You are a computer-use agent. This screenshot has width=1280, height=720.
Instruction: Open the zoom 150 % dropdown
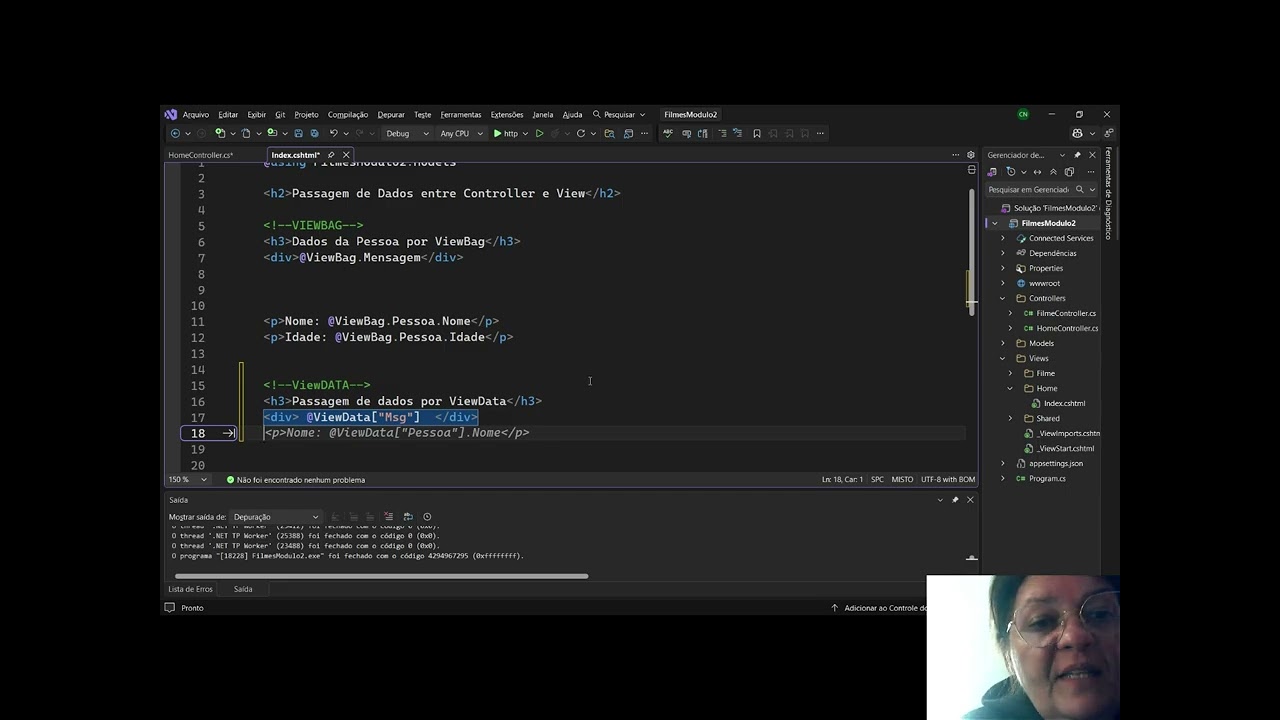pos(188,480)
